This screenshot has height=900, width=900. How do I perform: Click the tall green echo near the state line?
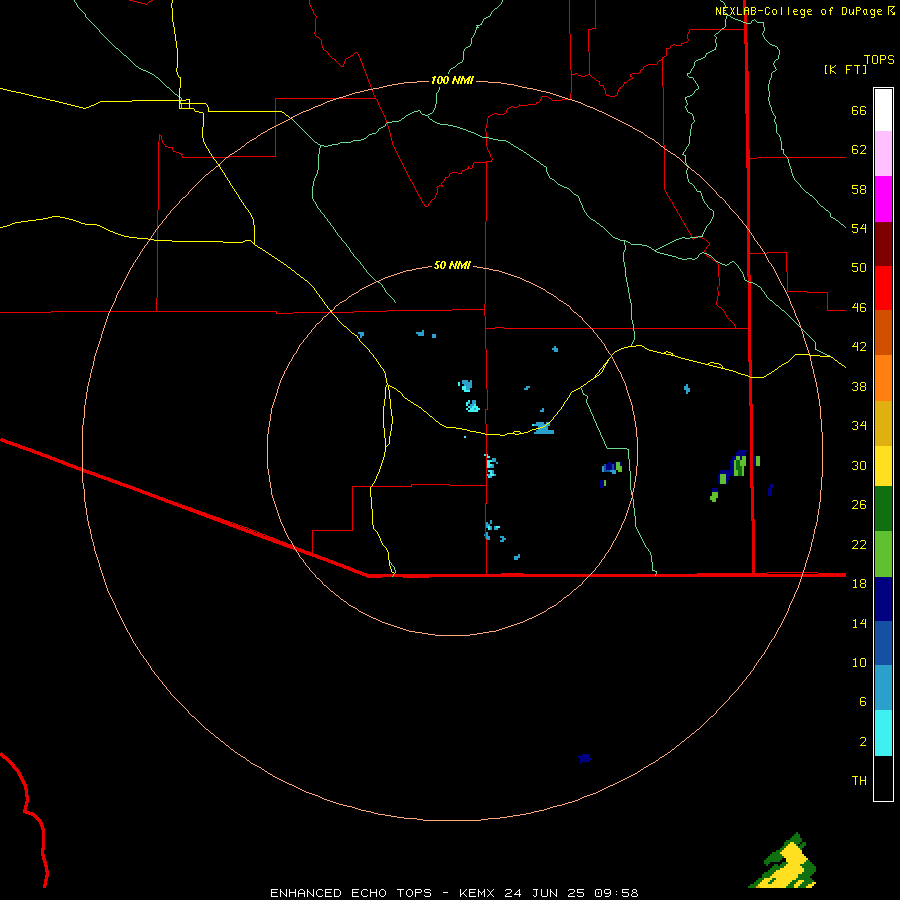(x=739, y=464)
